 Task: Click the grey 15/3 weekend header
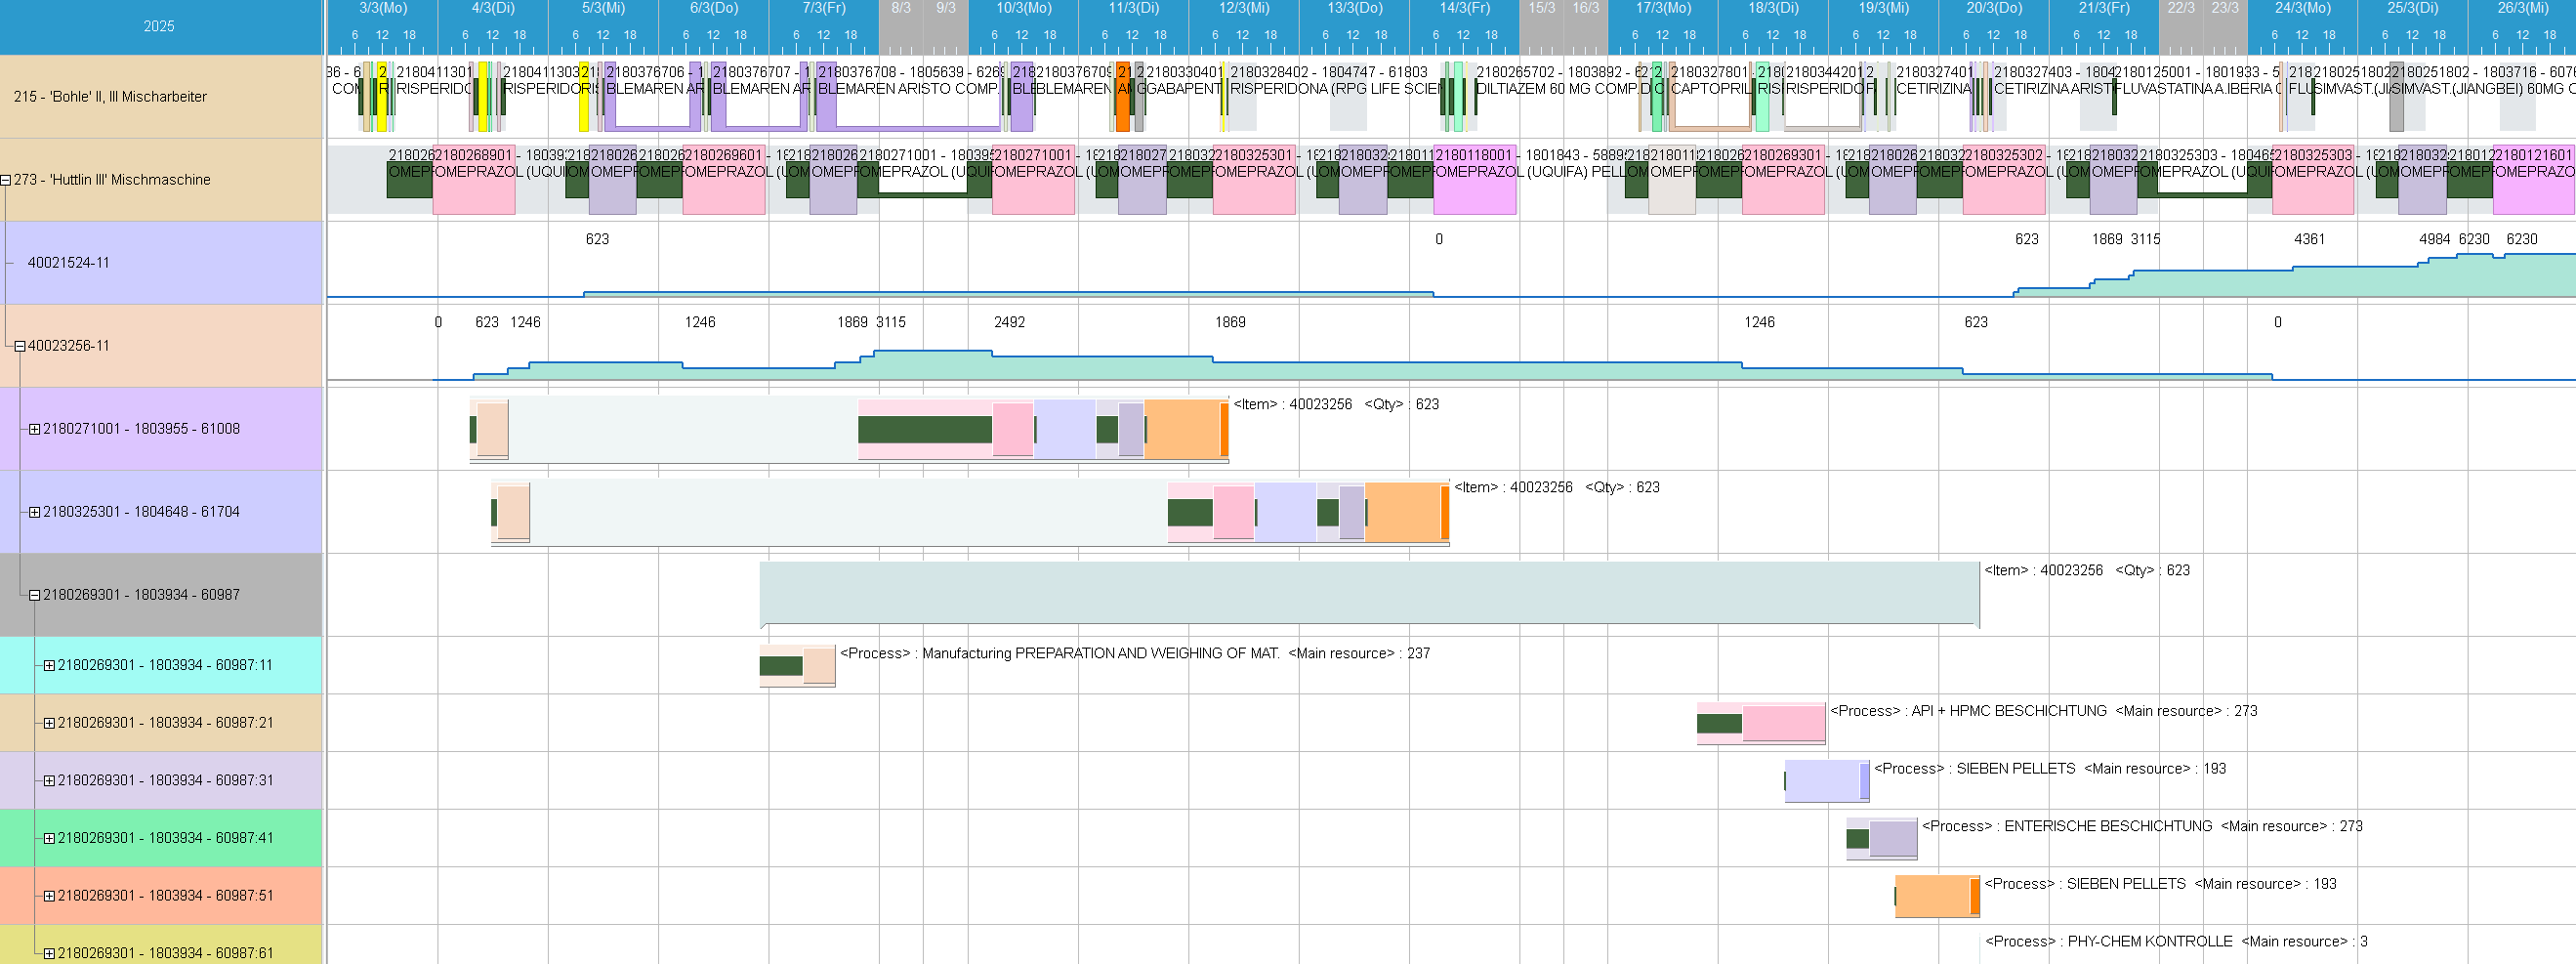(x=1541, y=8)
